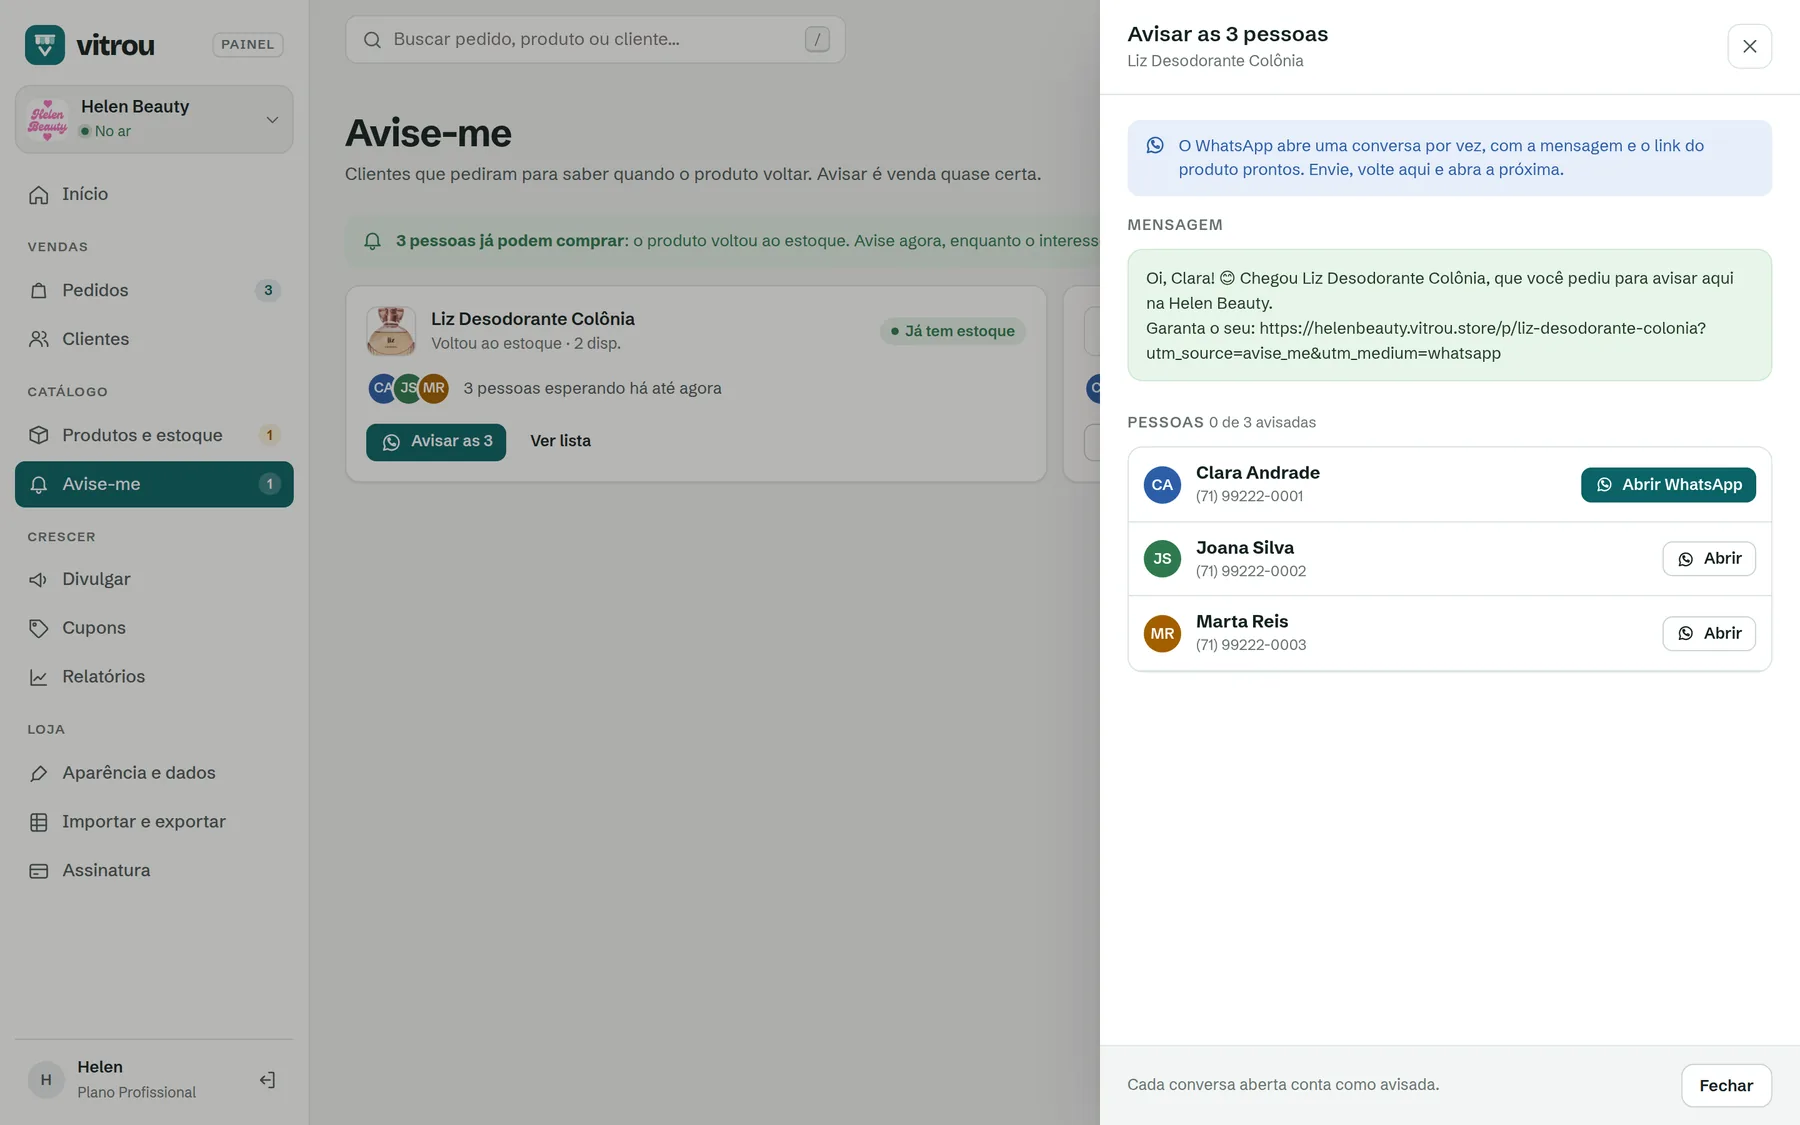Click the Ver lista link
Screen dimensions: 1800x1125
tap(560, 441)
